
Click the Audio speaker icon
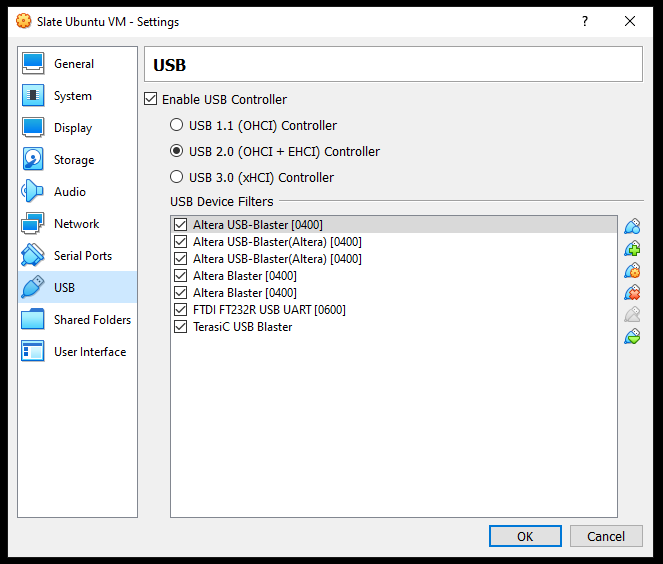[x=32, y=191]
